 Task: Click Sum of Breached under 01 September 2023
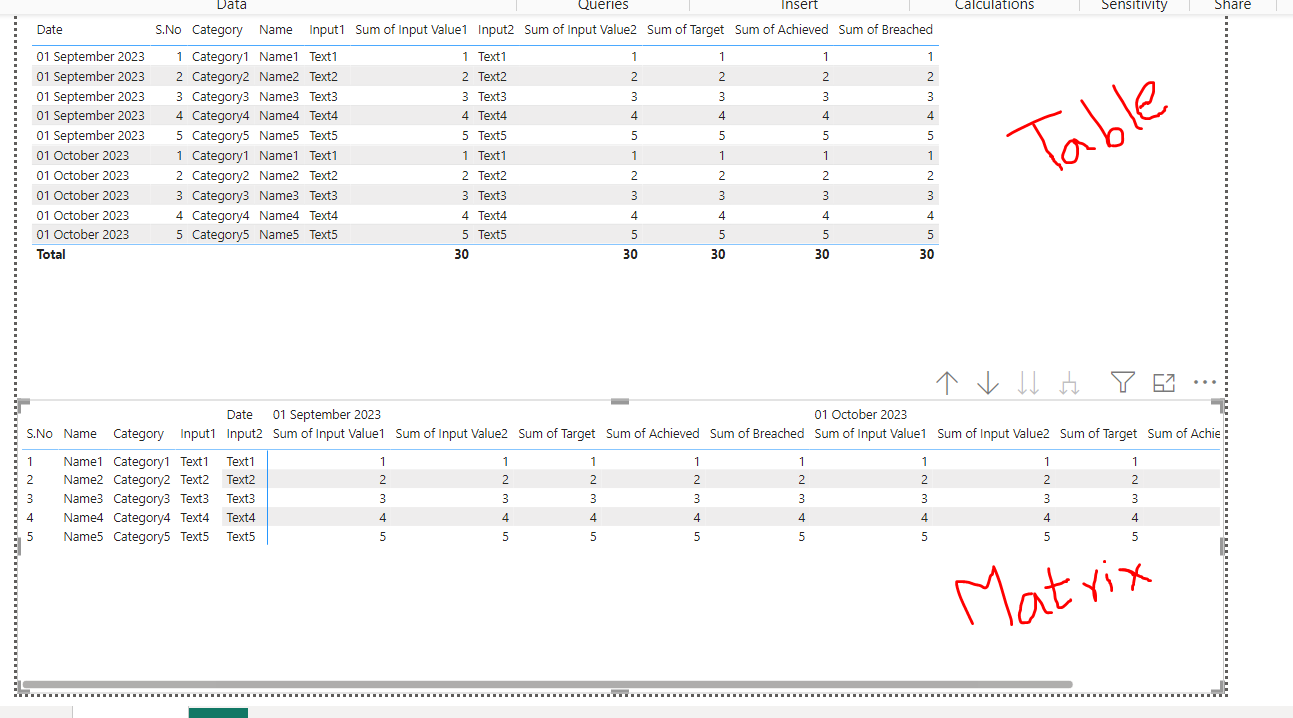pos(757,434)
